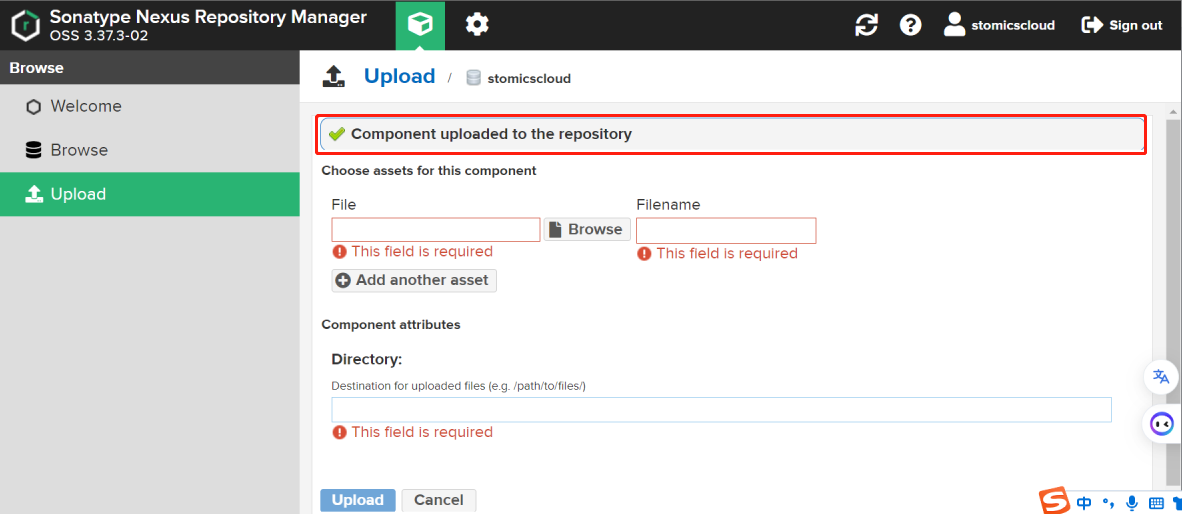
Task: Open the Browse server contents cube icon
Action: pyautogui.click(x=420, y=25)
